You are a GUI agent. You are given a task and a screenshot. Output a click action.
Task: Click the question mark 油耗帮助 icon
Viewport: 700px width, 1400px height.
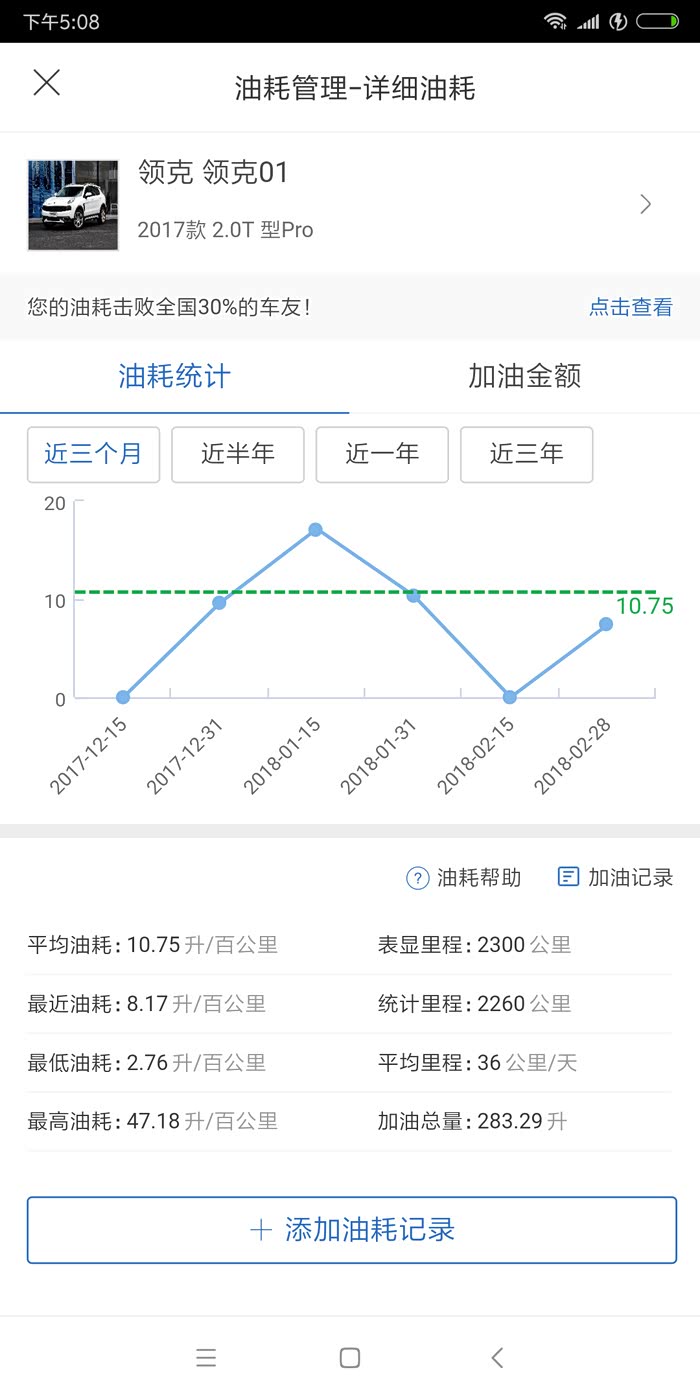[x=417, y=878]
